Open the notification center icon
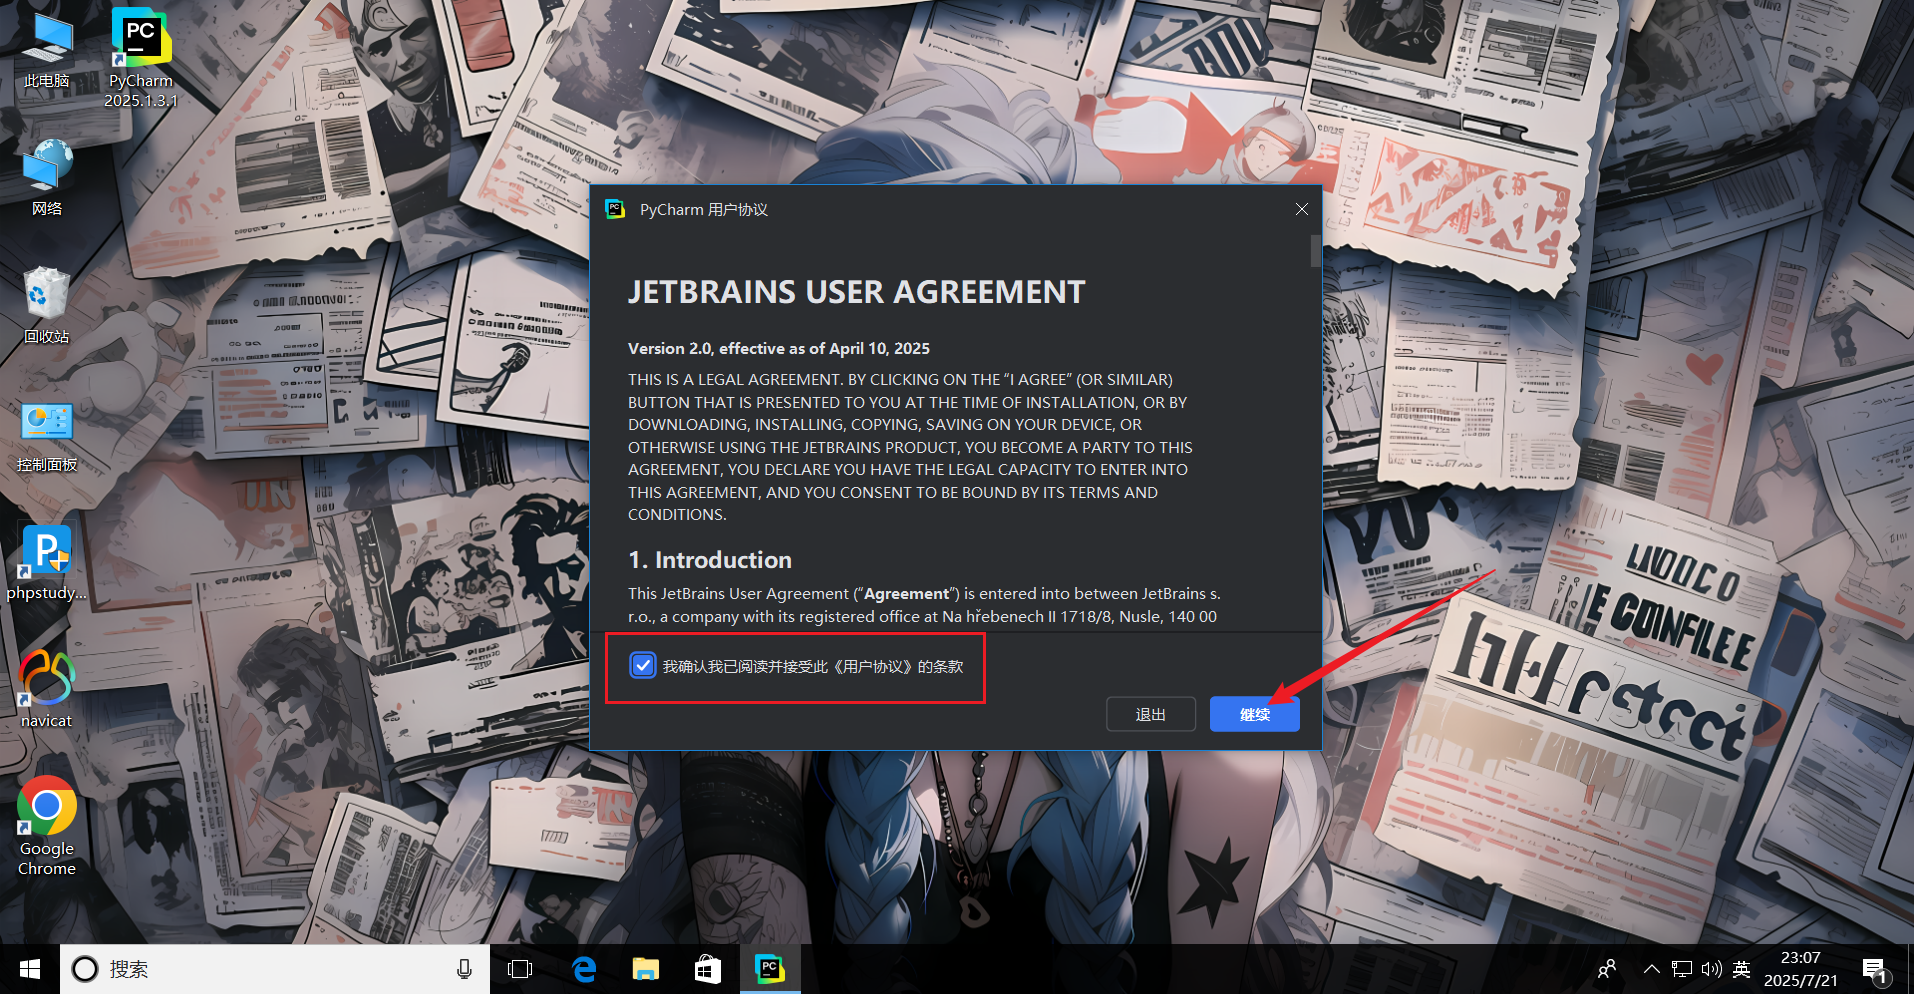 [1875, 969]
